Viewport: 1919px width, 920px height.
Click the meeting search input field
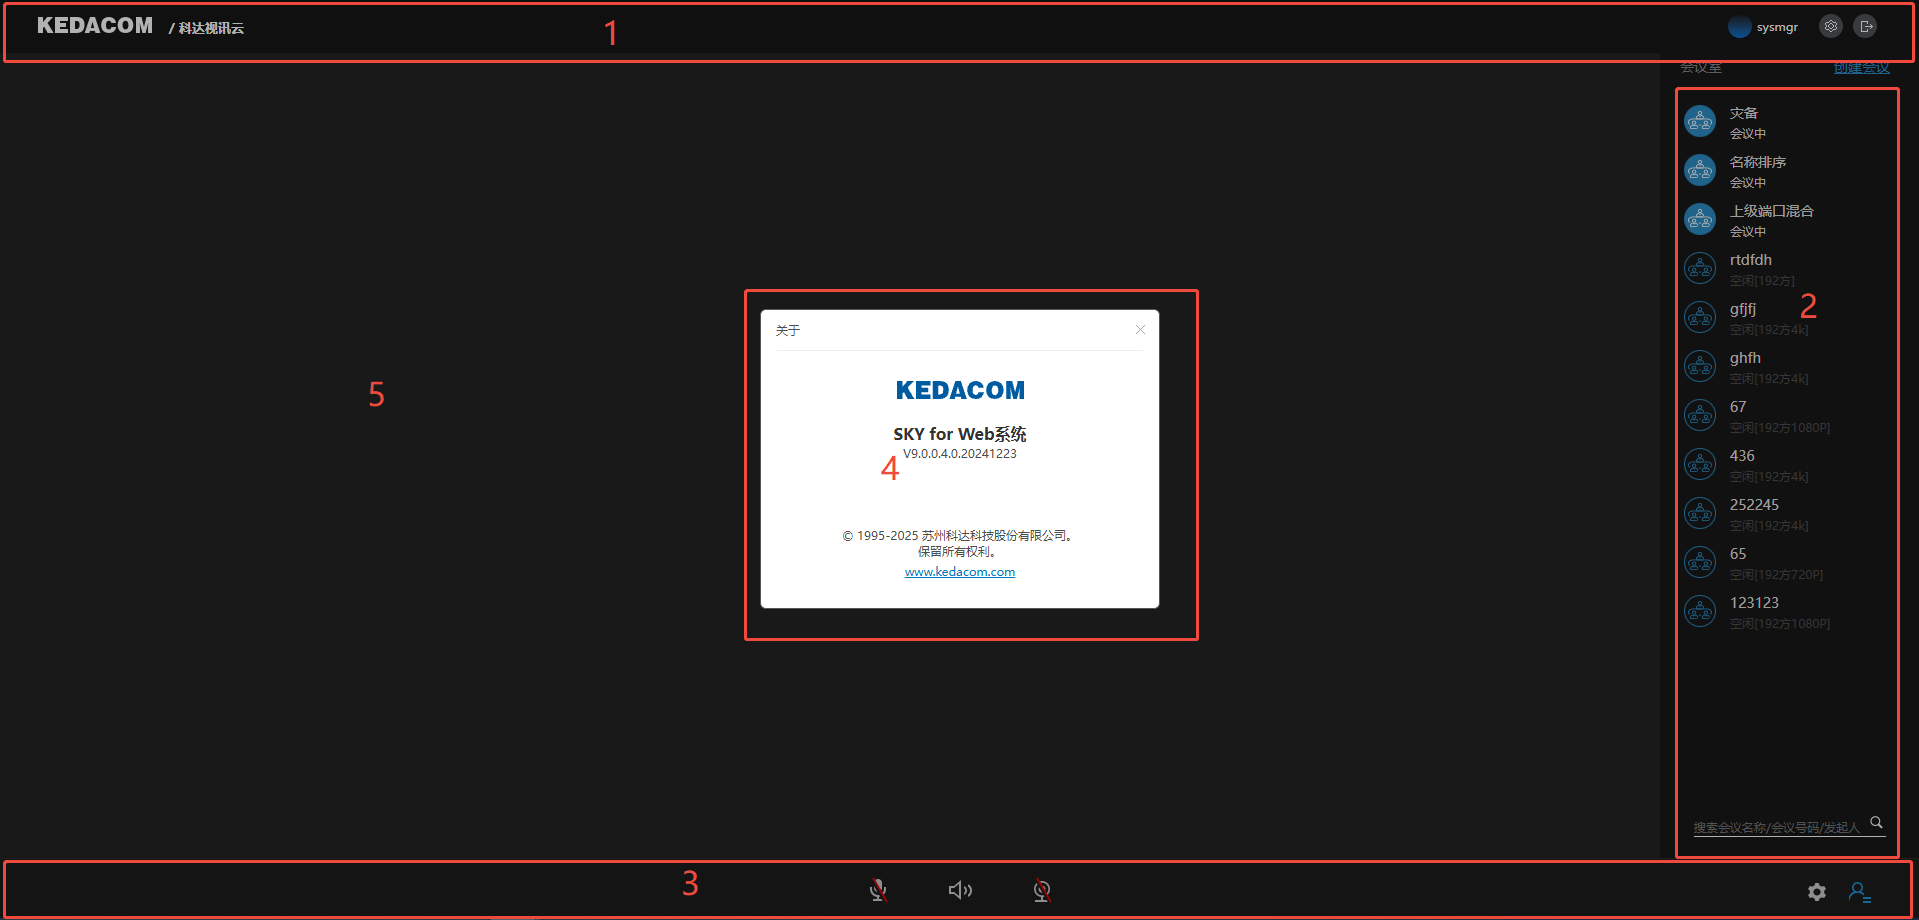coord(1777,827)
